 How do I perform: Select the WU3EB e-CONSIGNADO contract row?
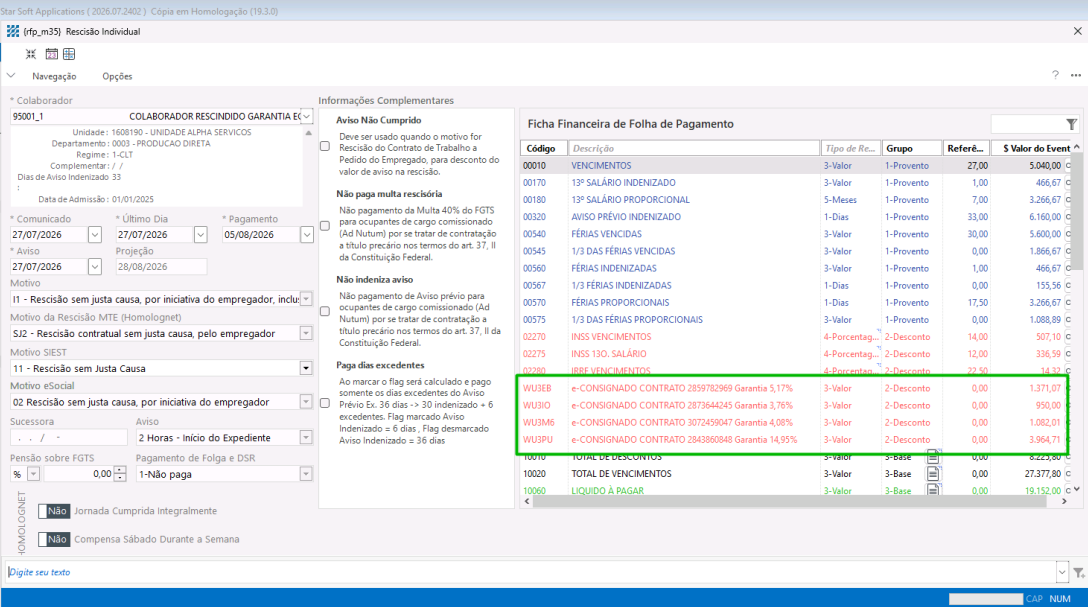[796, 388]
